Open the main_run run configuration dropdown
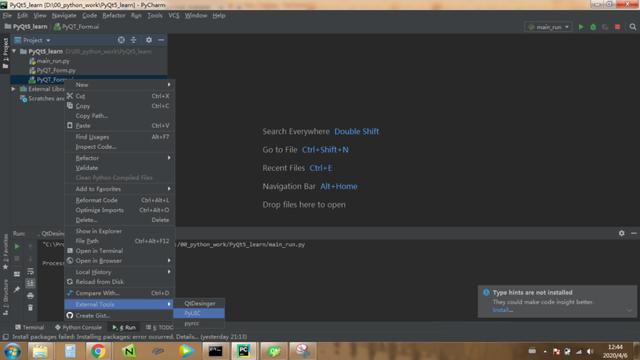Screen dimensions: 640x360 pos(548,27)
